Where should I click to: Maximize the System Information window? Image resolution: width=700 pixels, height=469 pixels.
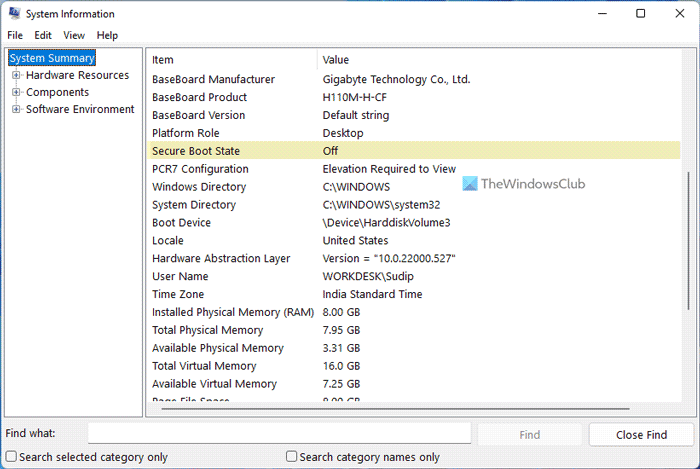click(640, 14)
